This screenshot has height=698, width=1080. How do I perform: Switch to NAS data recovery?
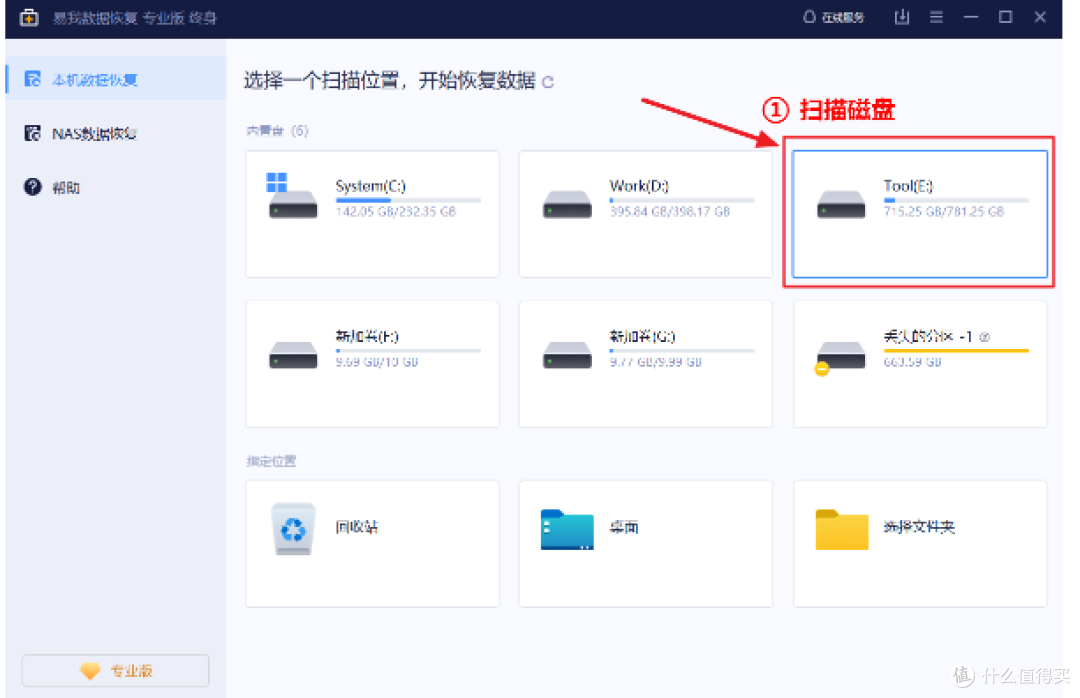pos(116,133)
